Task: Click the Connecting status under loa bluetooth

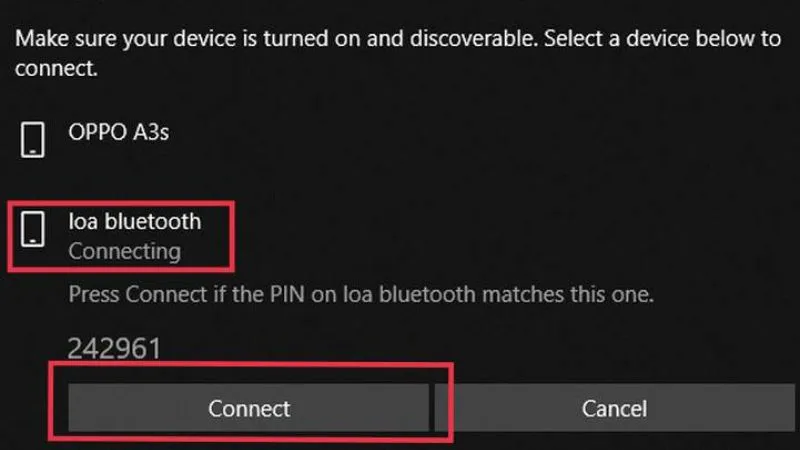Action: pos(124,251)
